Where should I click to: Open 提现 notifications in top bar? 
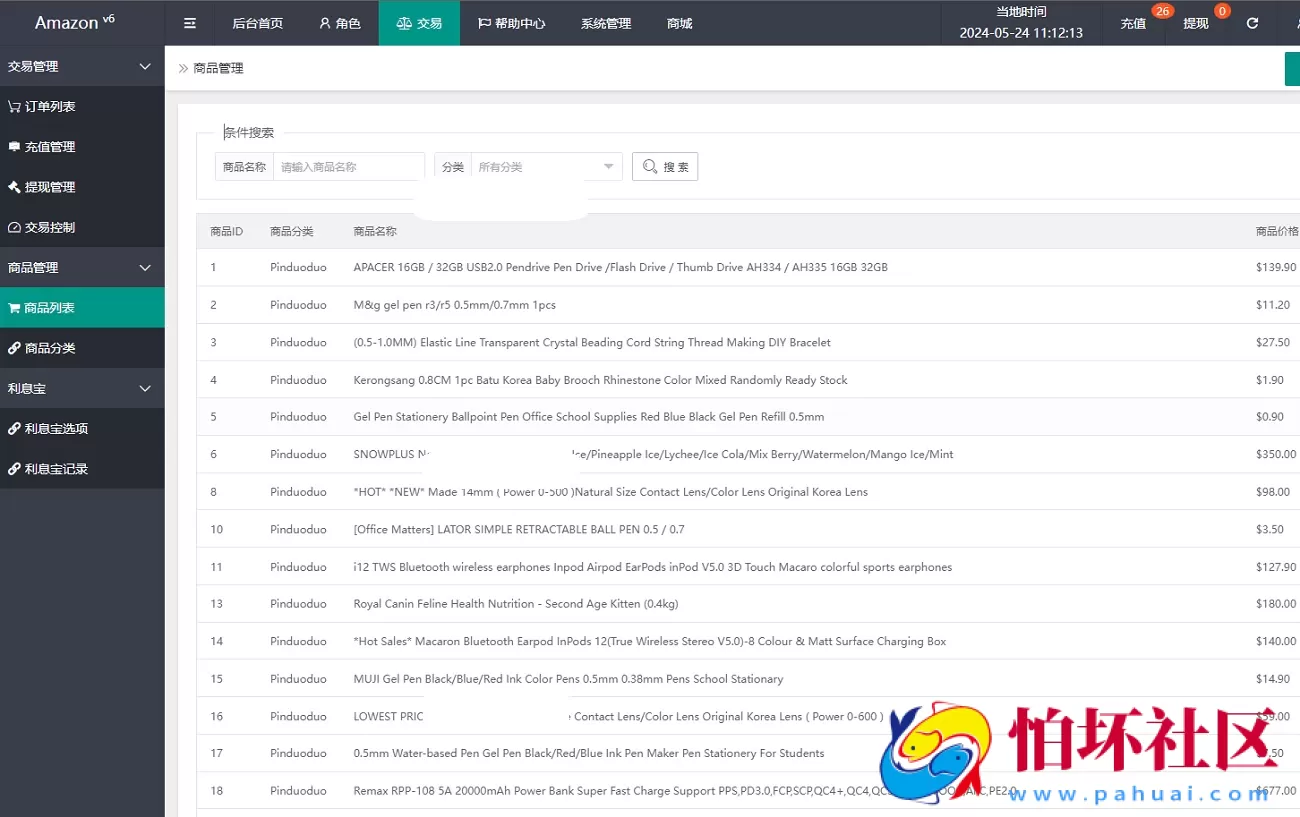[1196, 23]
